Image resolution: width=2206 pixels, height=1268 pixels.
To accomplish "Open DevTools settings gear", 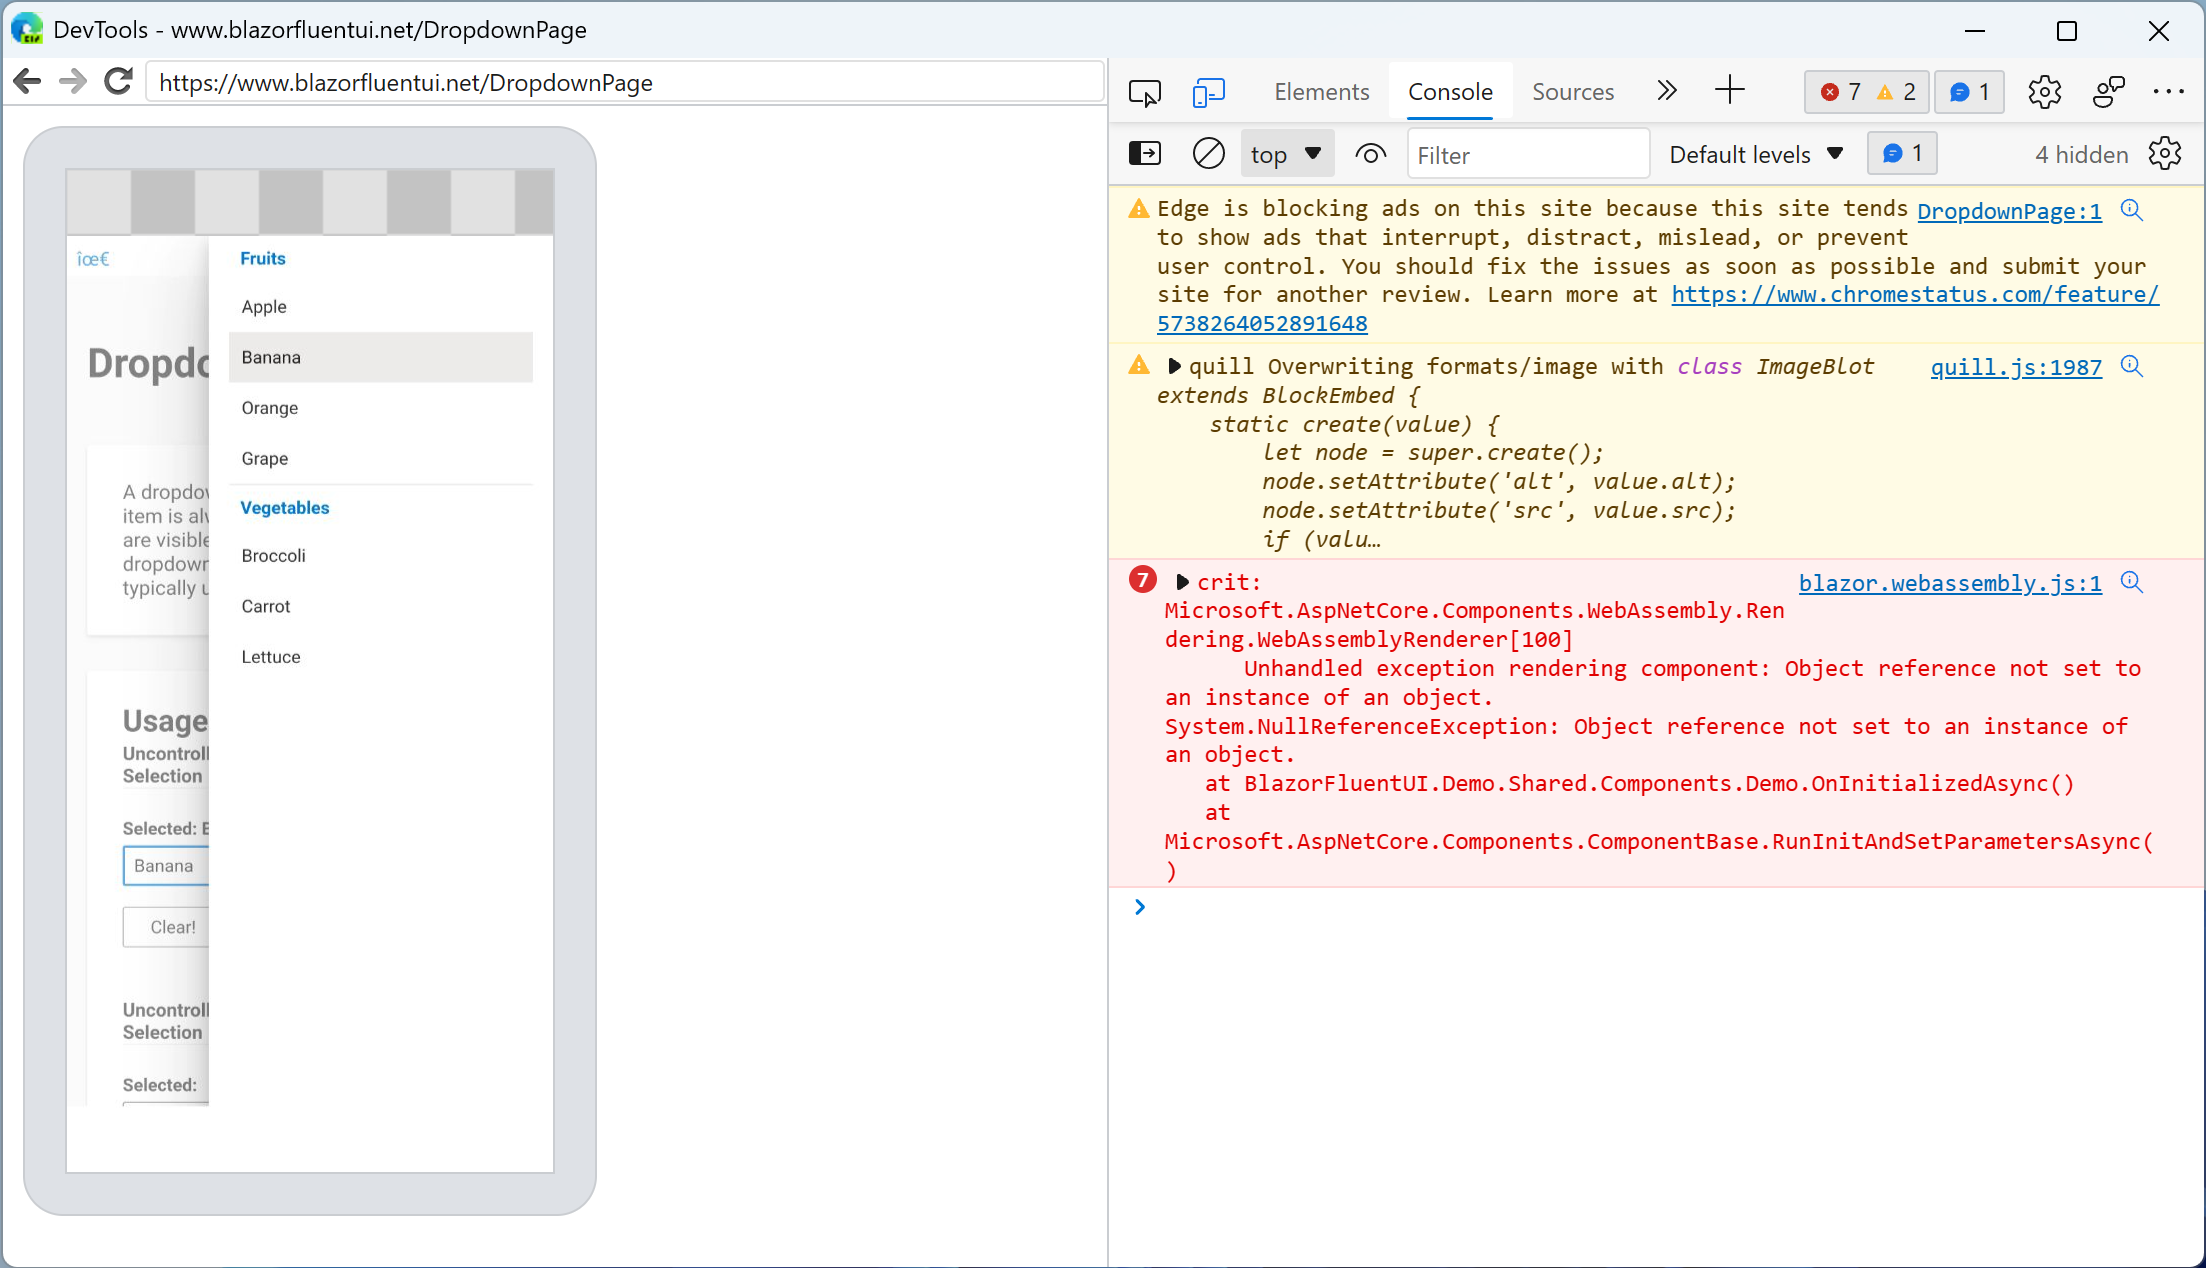I will pos(2044,91).
